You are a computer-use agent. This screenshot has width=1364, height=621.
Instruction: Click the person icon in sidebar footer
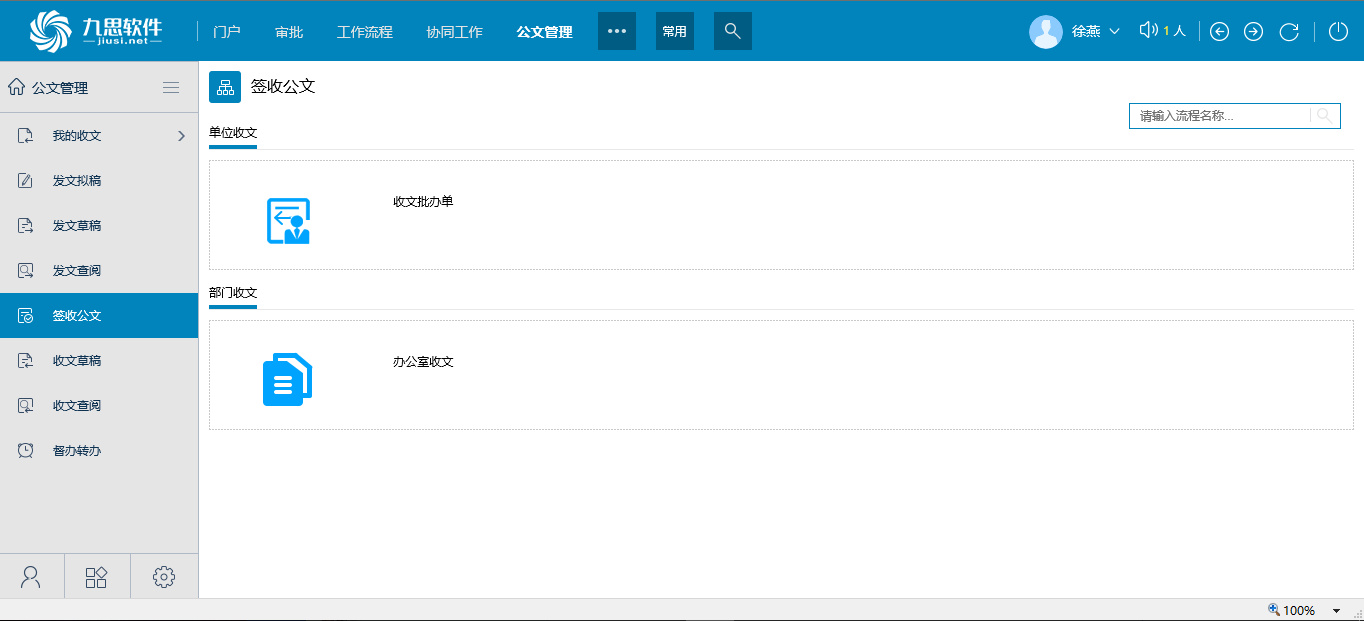pos(31,577)
